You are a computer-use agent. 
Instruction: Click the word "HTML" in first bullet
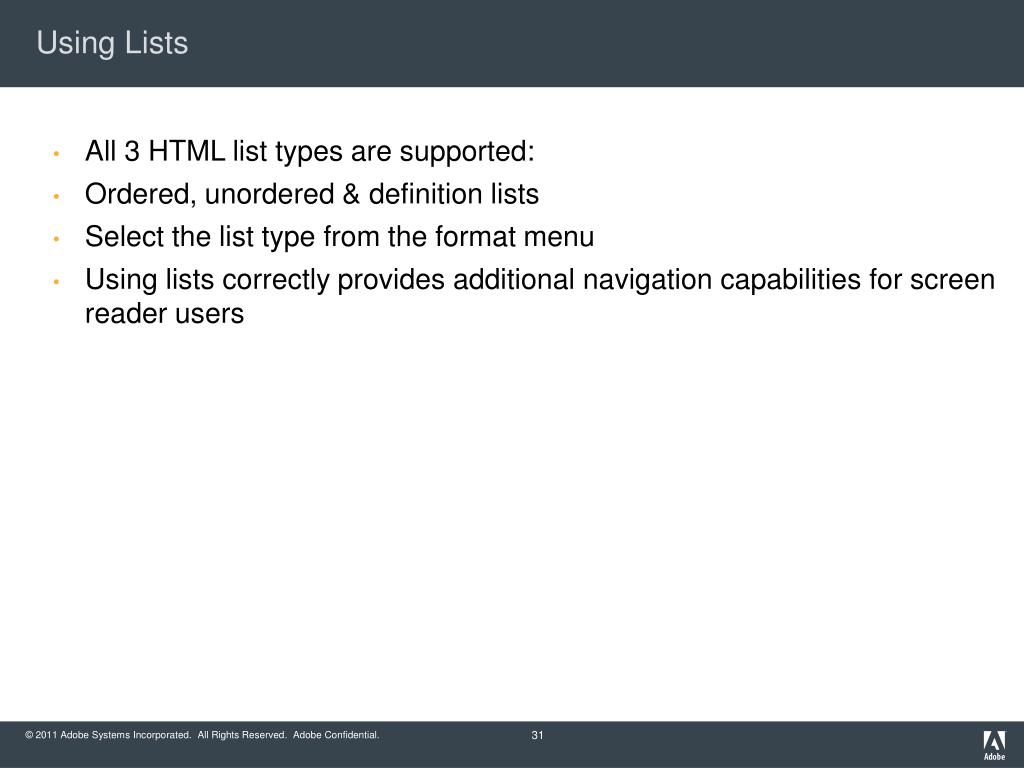[187, 152]
